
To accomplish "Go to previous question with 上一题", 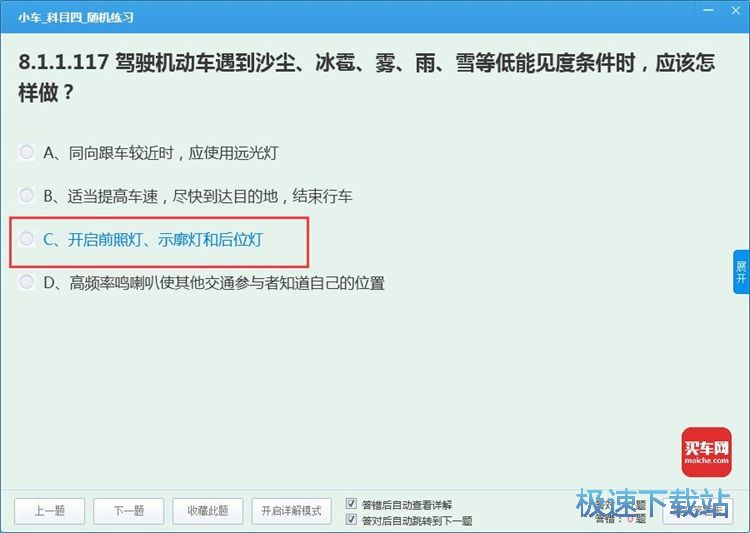I will tap(50, 511).
